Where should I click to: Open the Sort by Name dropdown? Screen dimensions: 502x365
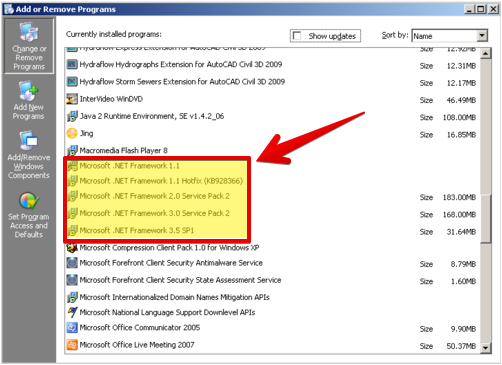click(482, 36)
